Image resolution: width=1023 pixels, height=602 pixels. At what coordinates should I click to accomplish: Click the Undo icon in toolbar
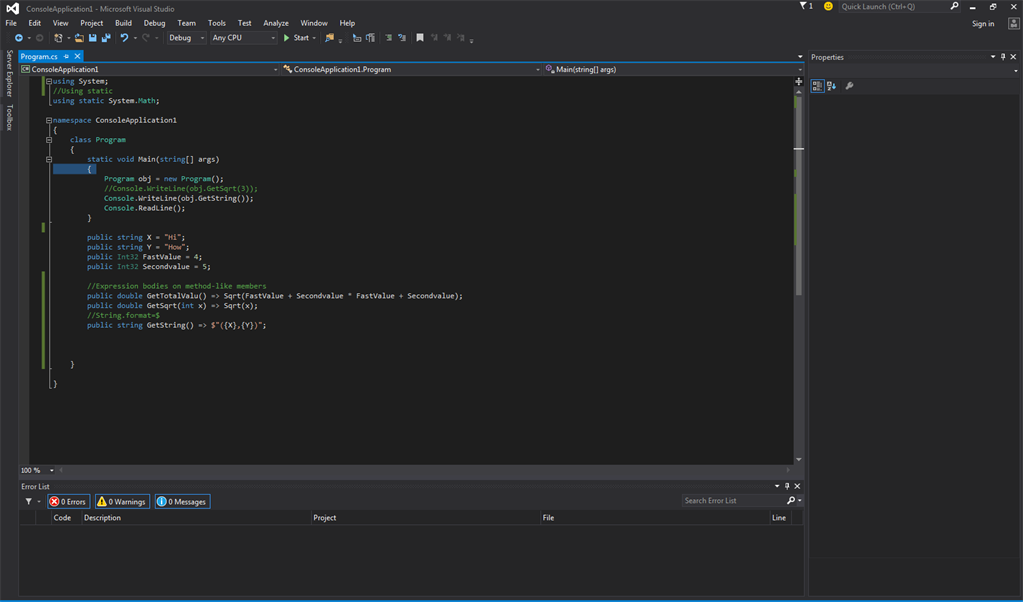click(x=124, y=38)
